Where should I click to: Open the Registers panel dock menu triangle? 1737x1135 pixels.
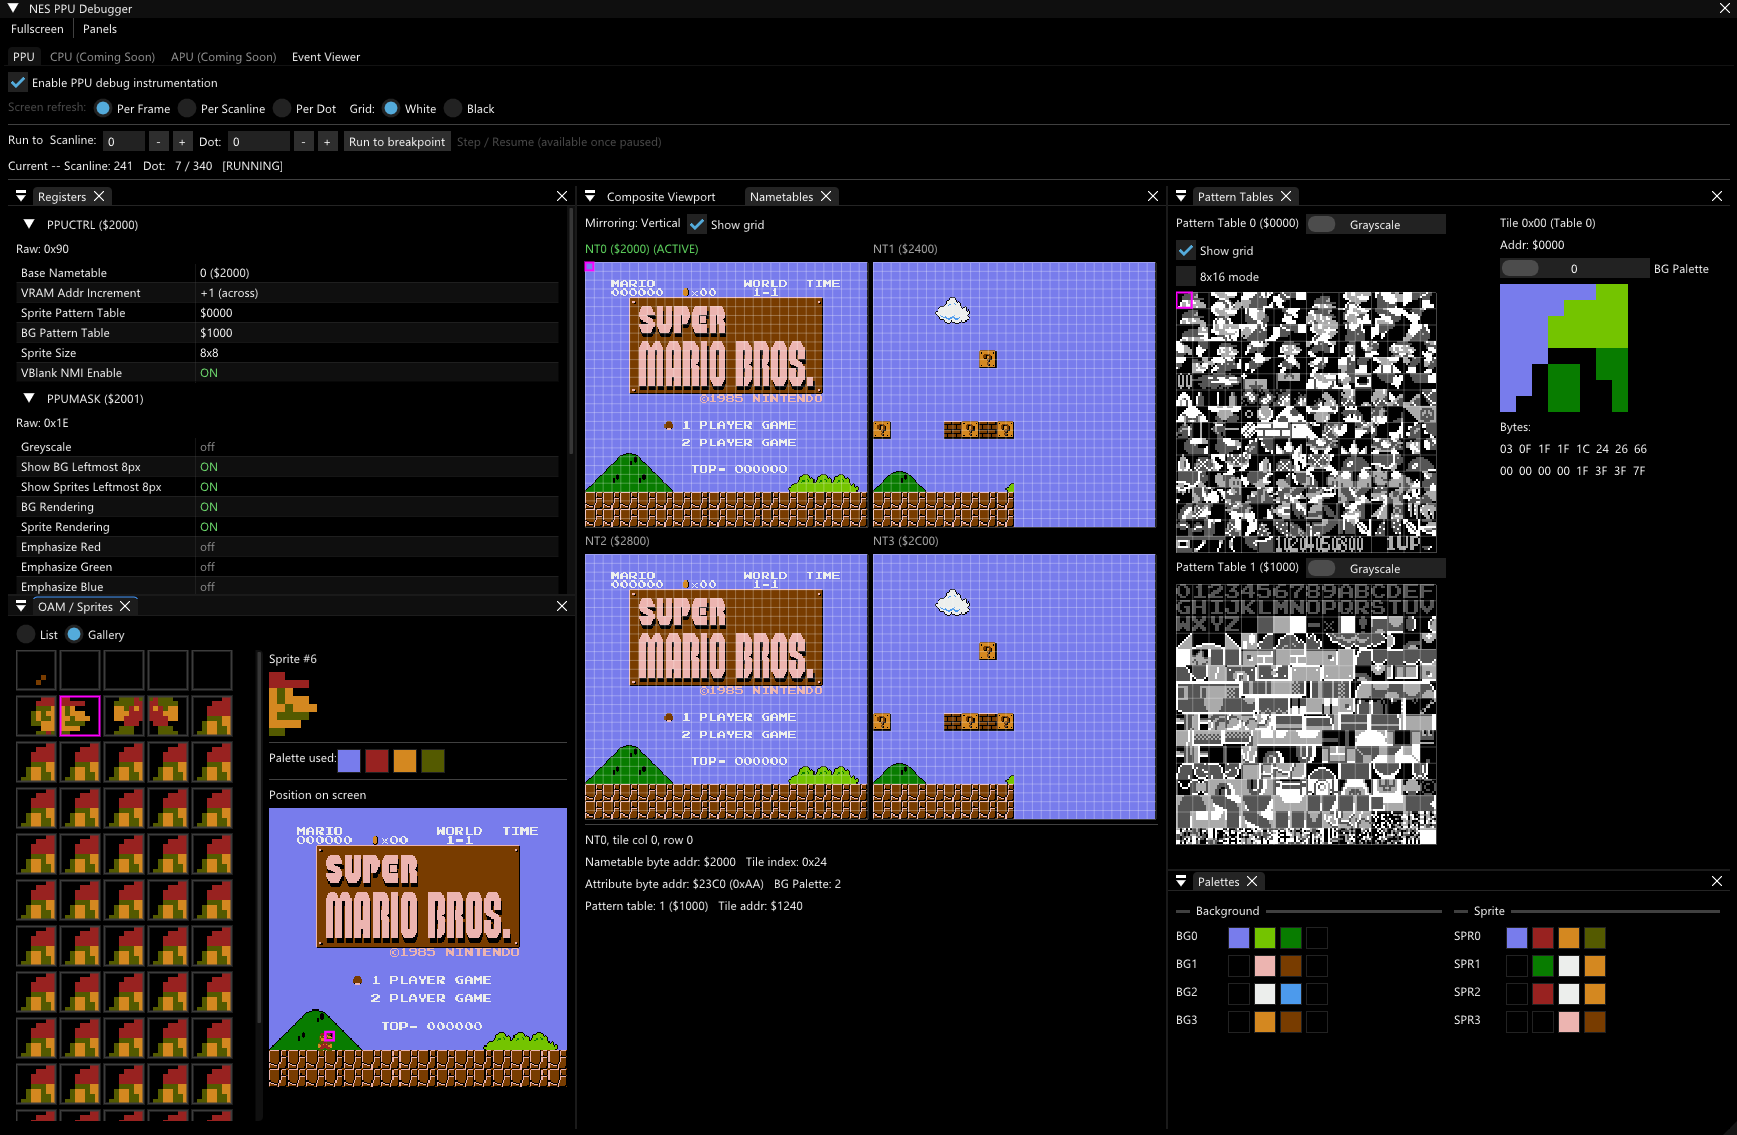click(21, 197)
